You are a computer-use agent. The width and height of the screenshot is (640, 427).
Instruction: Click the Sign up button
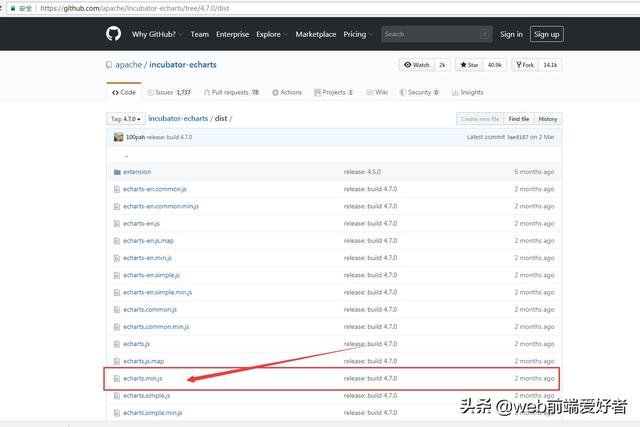(547, 34)
